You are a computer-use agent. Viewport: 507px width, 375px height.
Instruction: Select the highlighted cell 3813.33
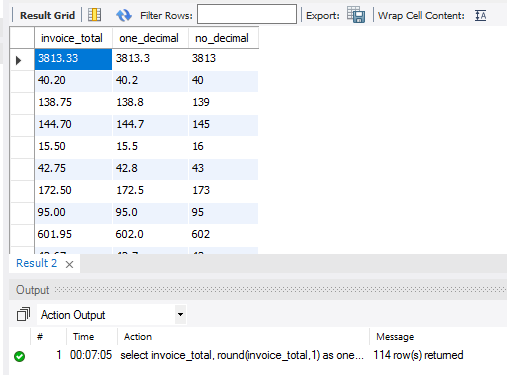tap(73, 59)
